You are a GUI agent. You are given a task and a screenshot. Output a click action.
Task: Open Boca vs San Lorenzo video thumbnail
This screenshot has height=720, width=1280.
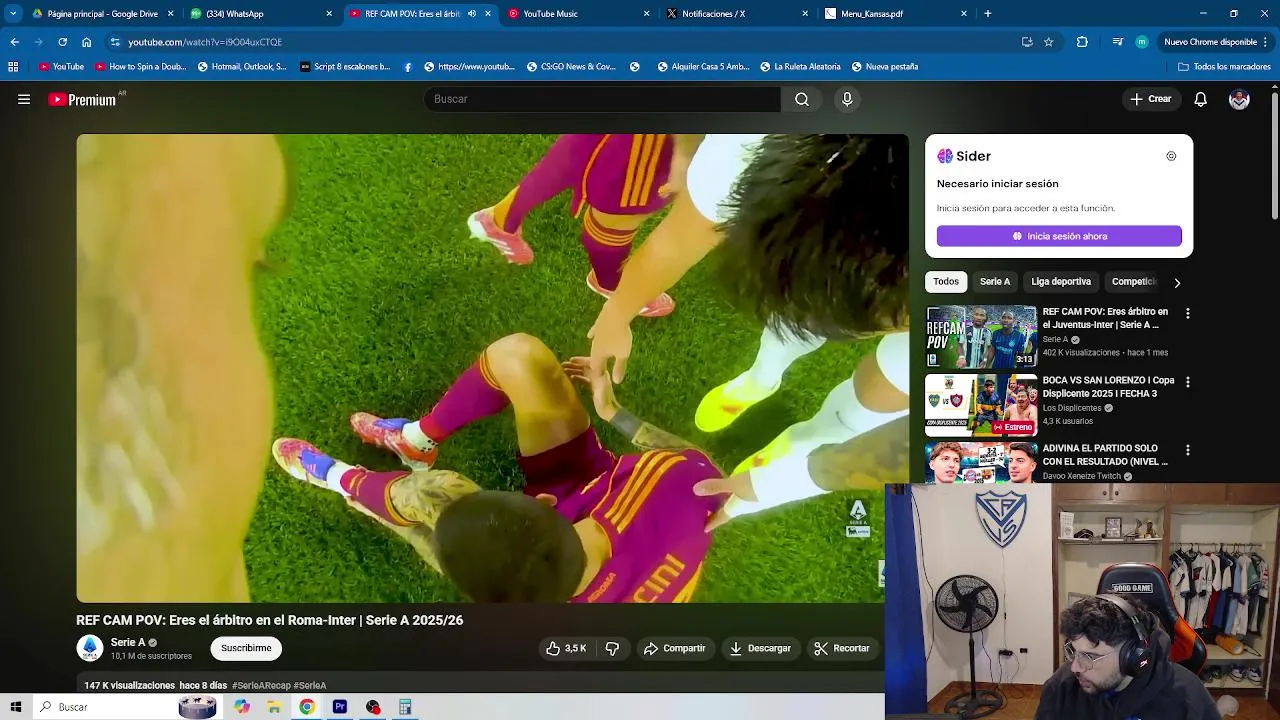pos(981,405)
